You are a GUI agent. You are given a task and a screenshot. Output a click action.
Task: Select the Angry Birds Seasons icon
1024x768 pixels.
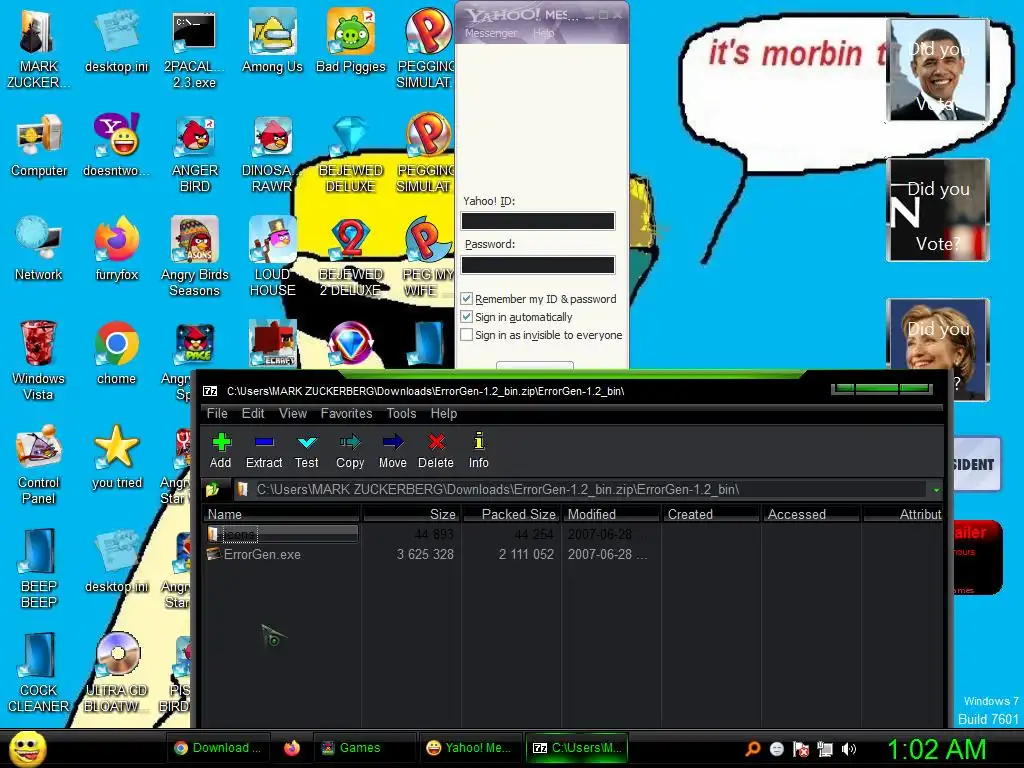pos(195,256)
